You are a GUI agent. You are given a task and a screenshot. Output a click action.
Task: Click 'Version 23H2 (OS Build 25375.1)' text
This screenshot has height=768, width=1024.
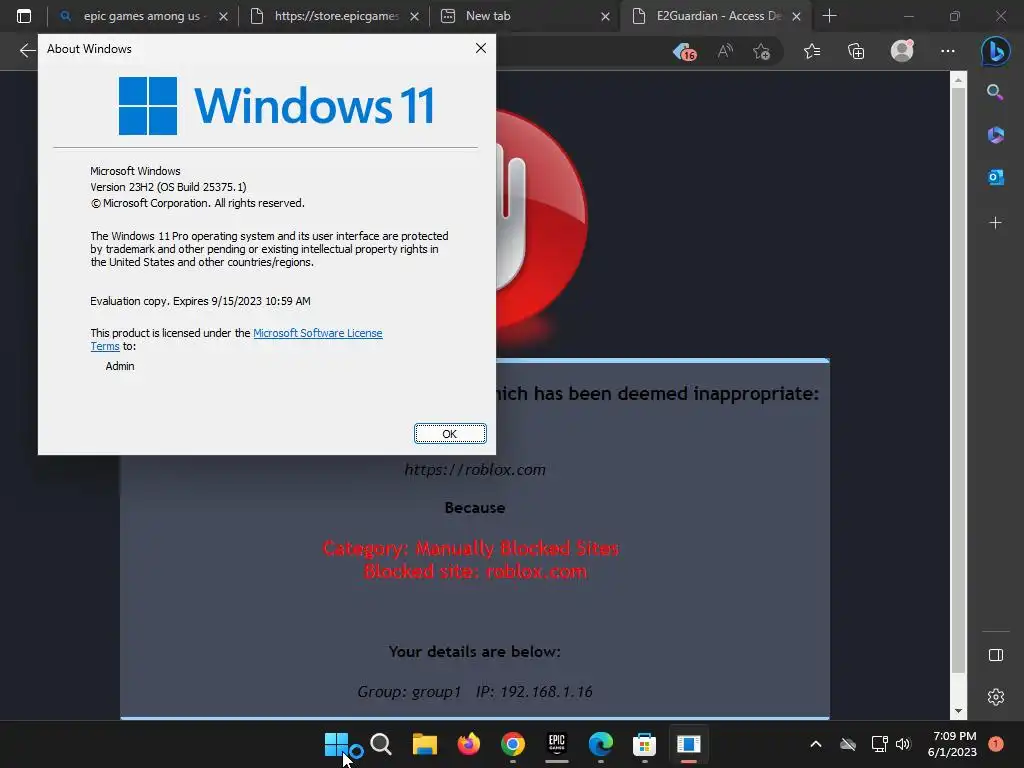pos(168,187)
